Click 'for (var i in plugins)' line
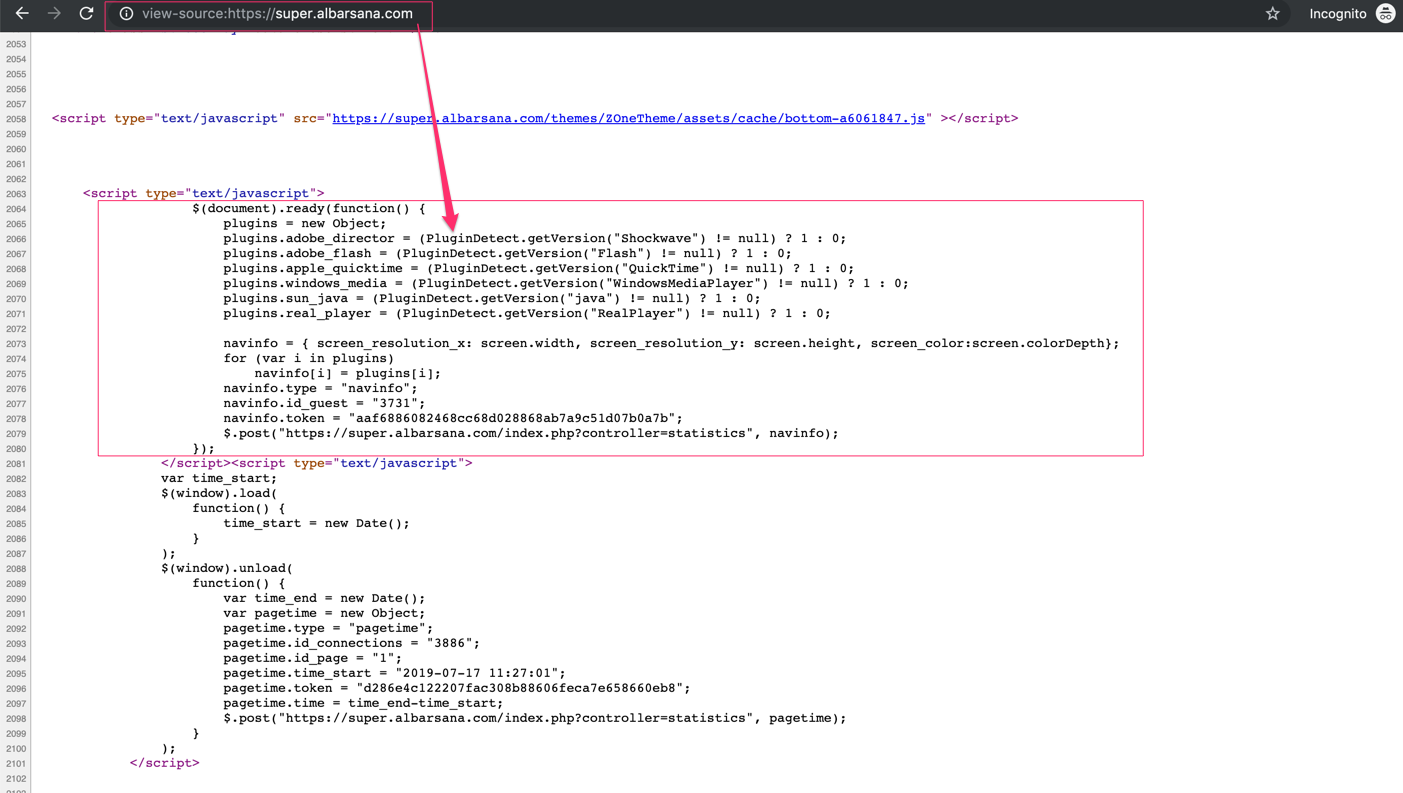The image size is (1403, 793). click(308, 358)
